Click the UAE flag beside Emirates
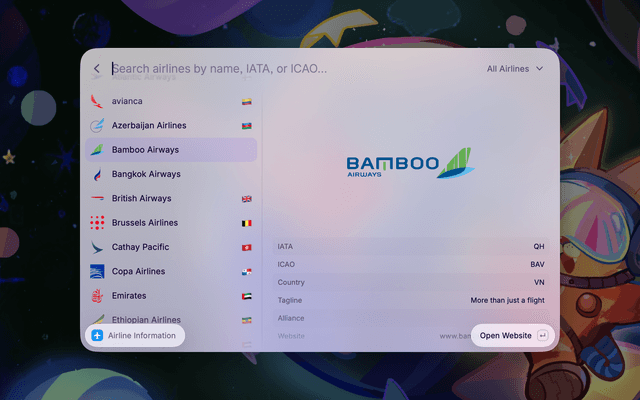 coord(247,296)
